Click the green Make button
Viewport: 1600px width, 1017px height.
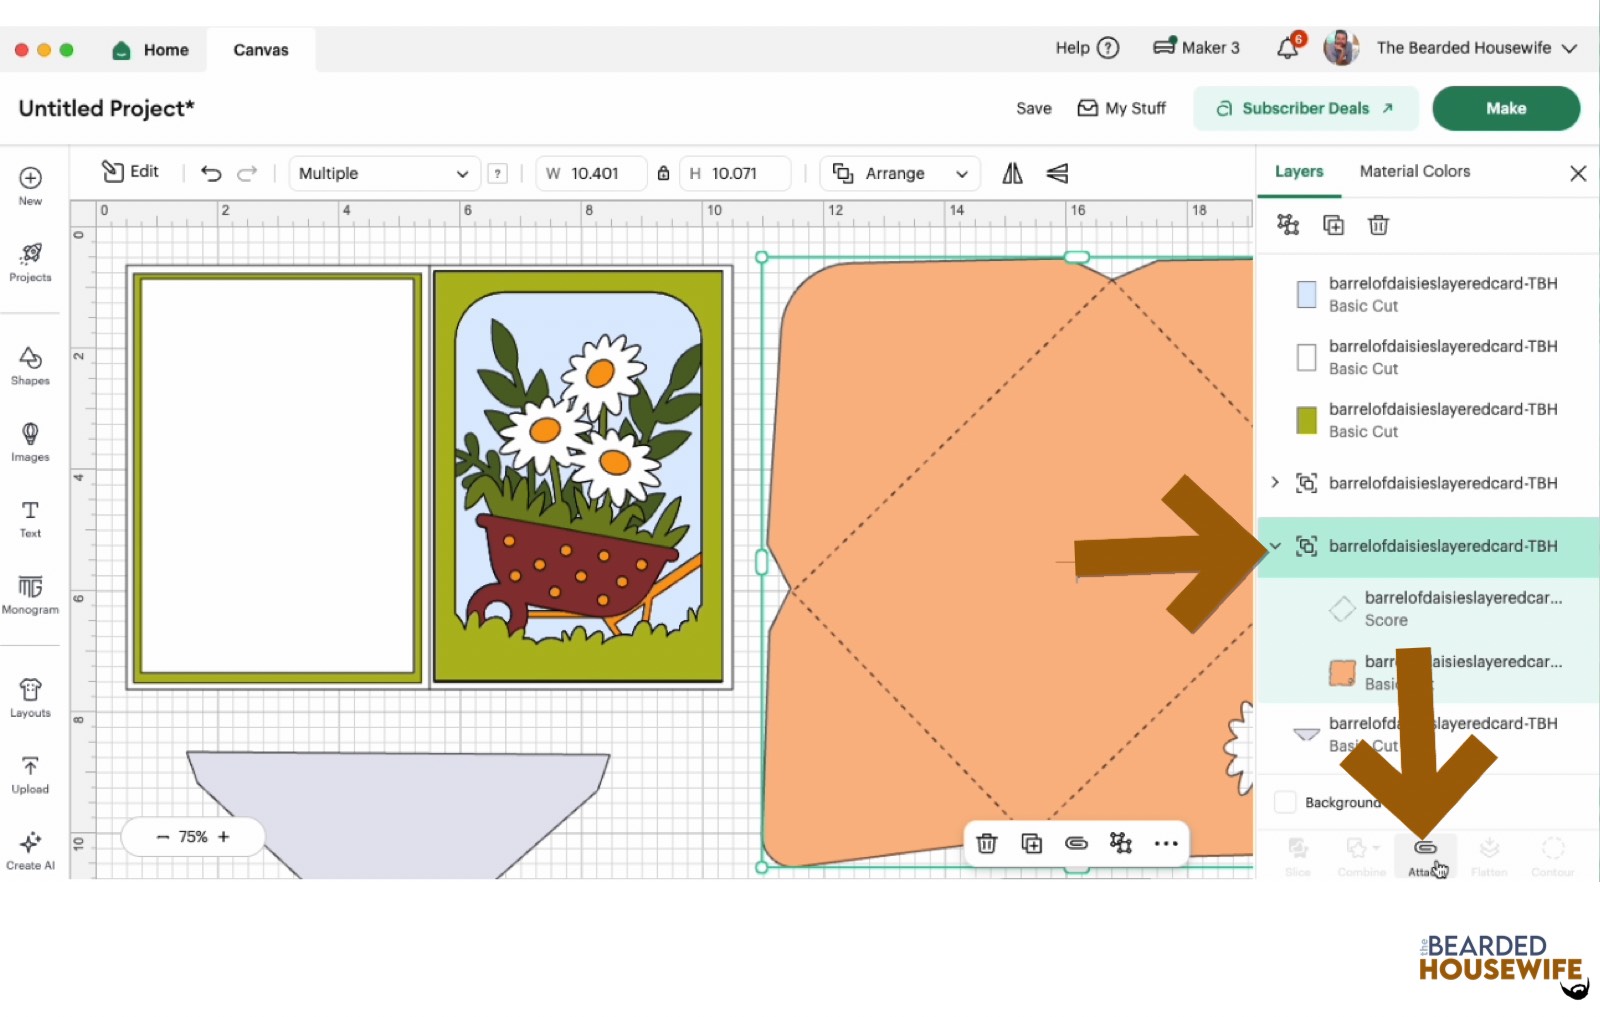click(1506, 108)
